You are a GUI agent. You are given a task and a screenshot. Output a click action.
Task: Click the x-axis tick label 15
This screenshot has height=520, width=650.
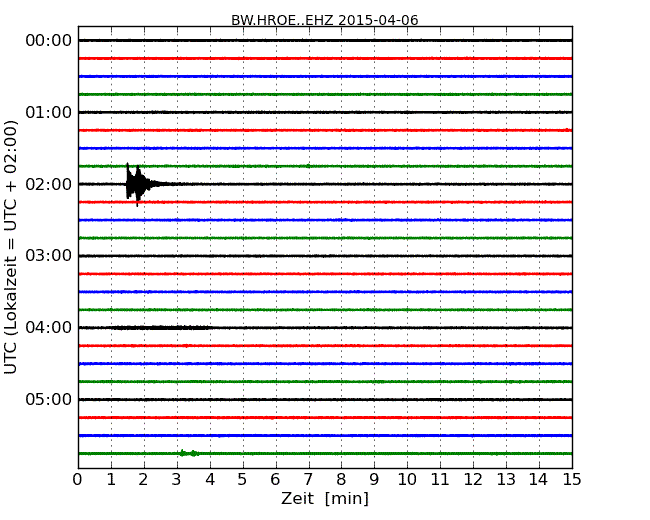(572, 479)
